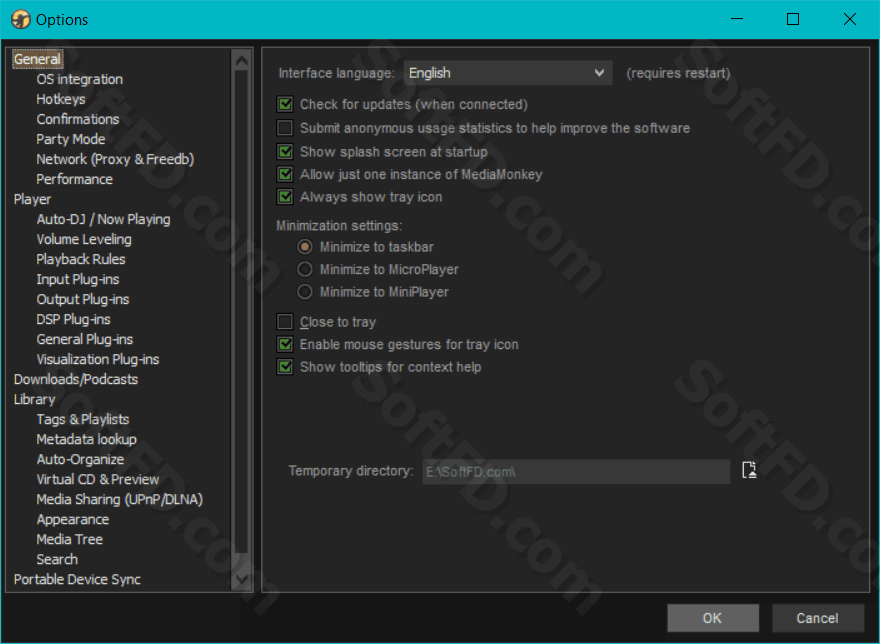Viewport: 880px width, 644px height.
Task: Select Minimize to MicroPlayer option
Action: (x=305, y=269)
